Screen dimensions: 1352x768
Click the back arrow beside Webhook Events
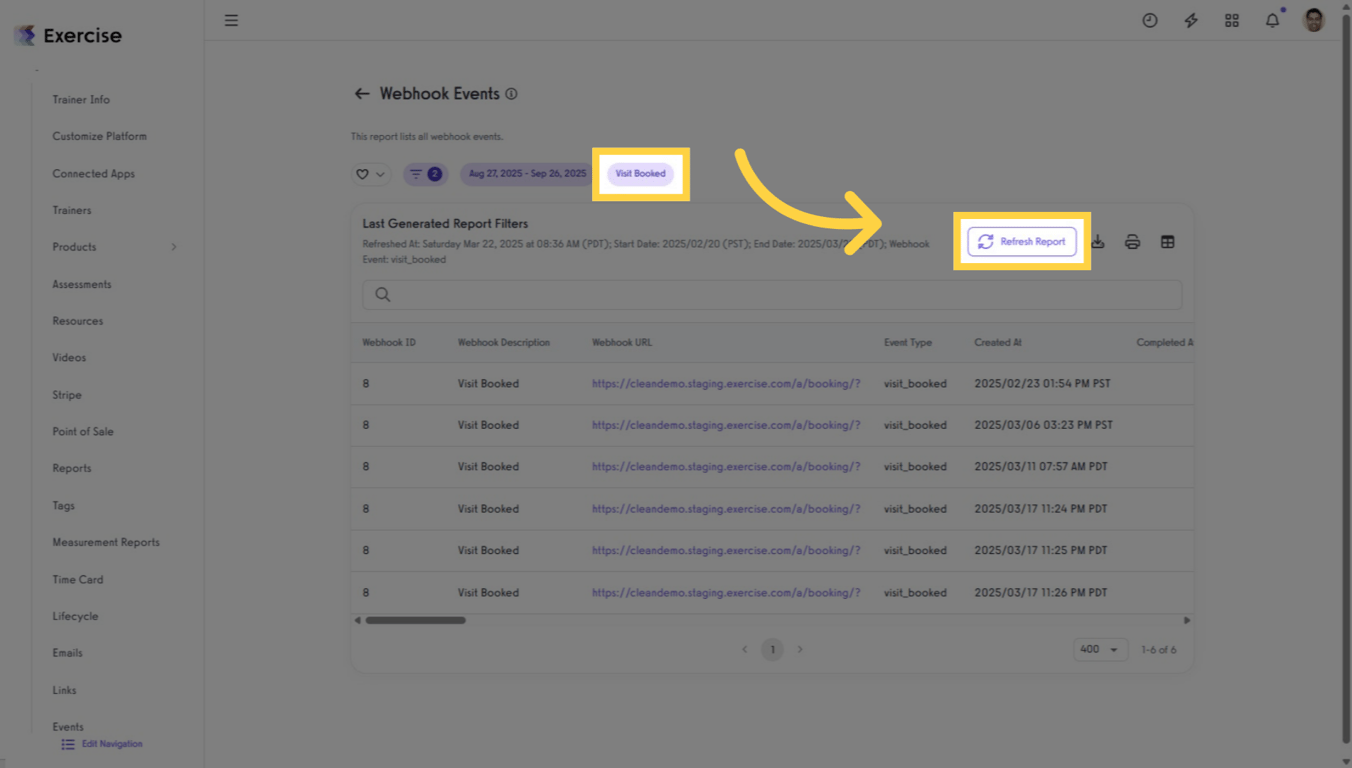point(361,93)
